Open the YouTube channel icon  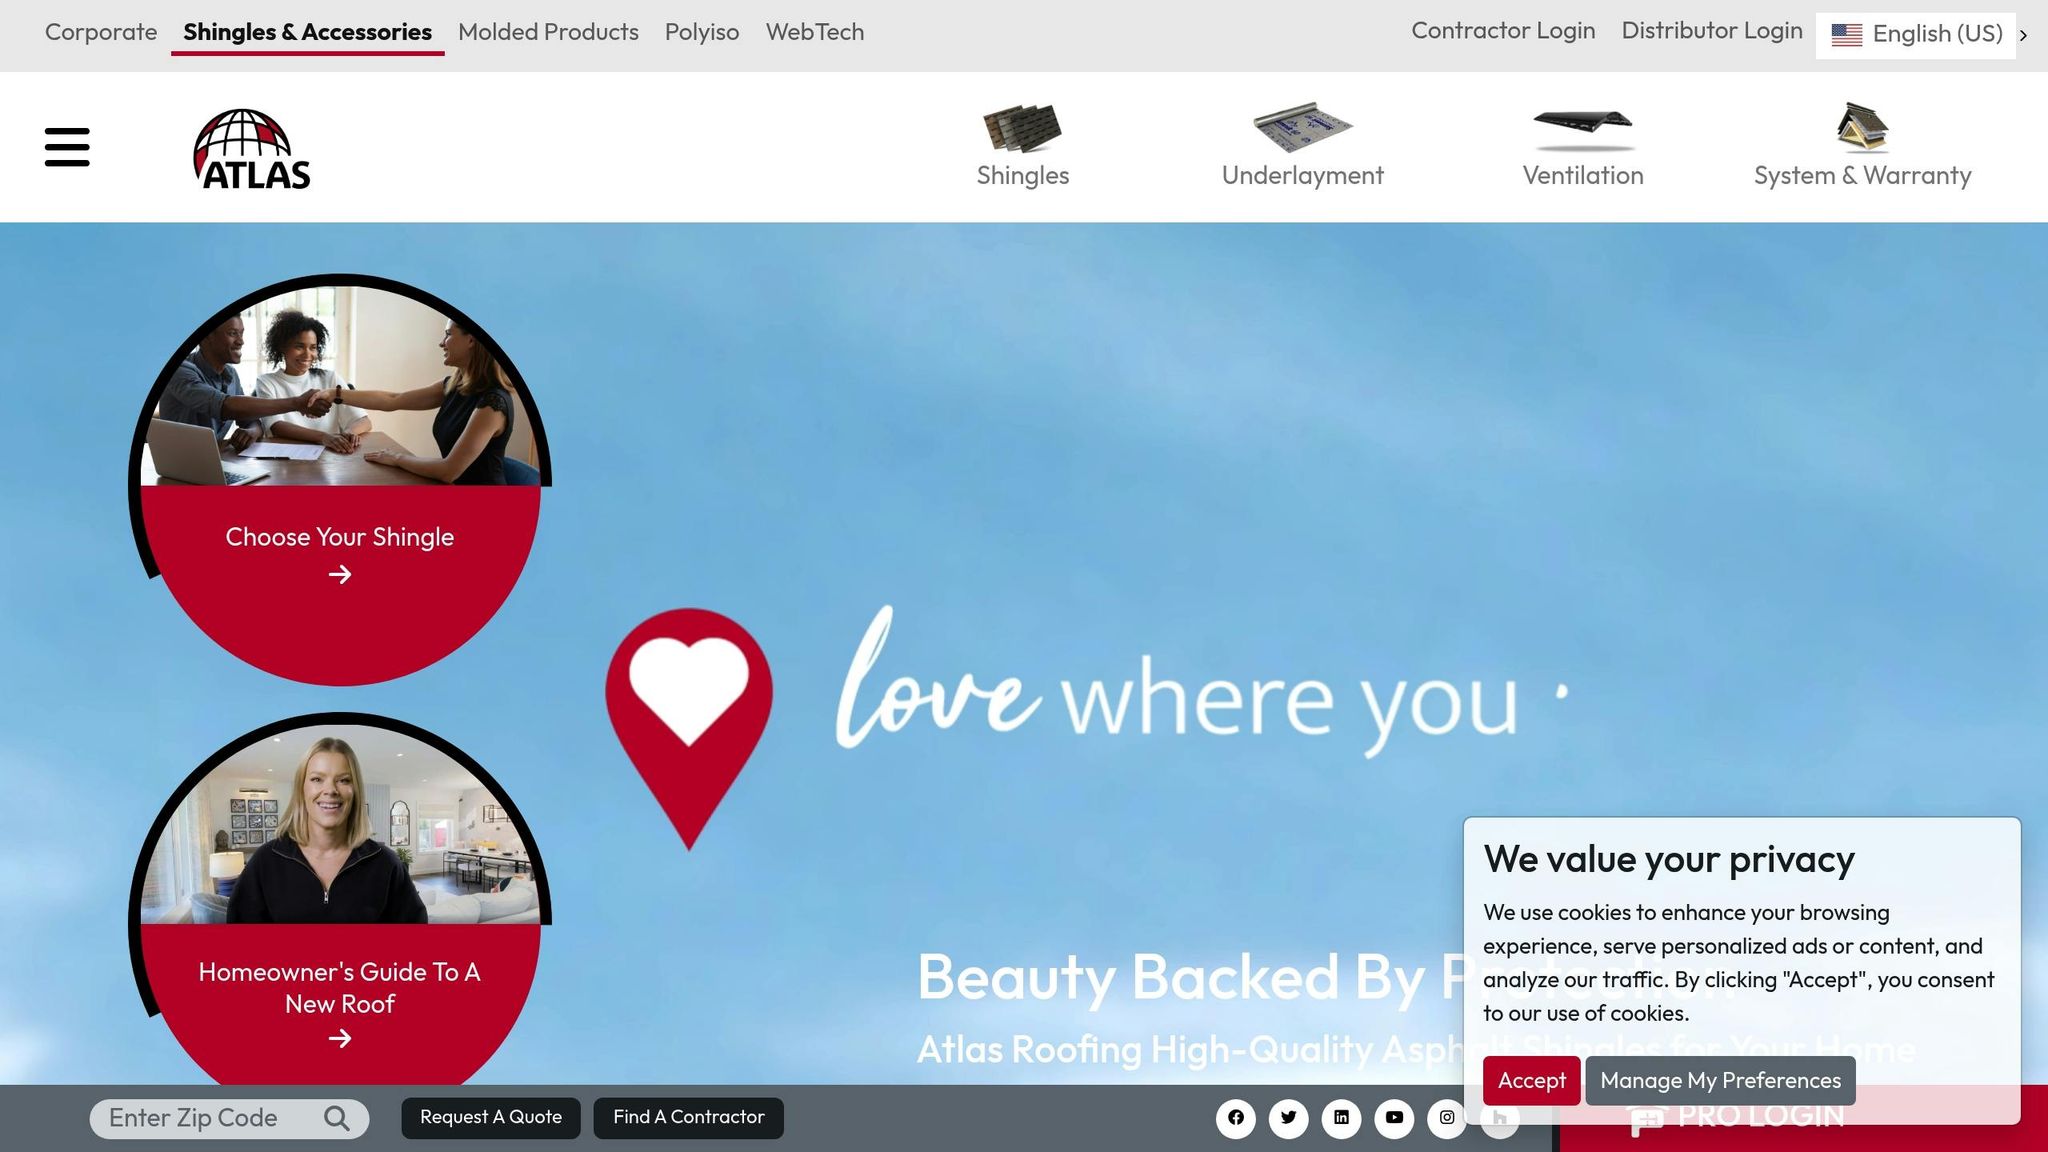coord(1394,1118)
